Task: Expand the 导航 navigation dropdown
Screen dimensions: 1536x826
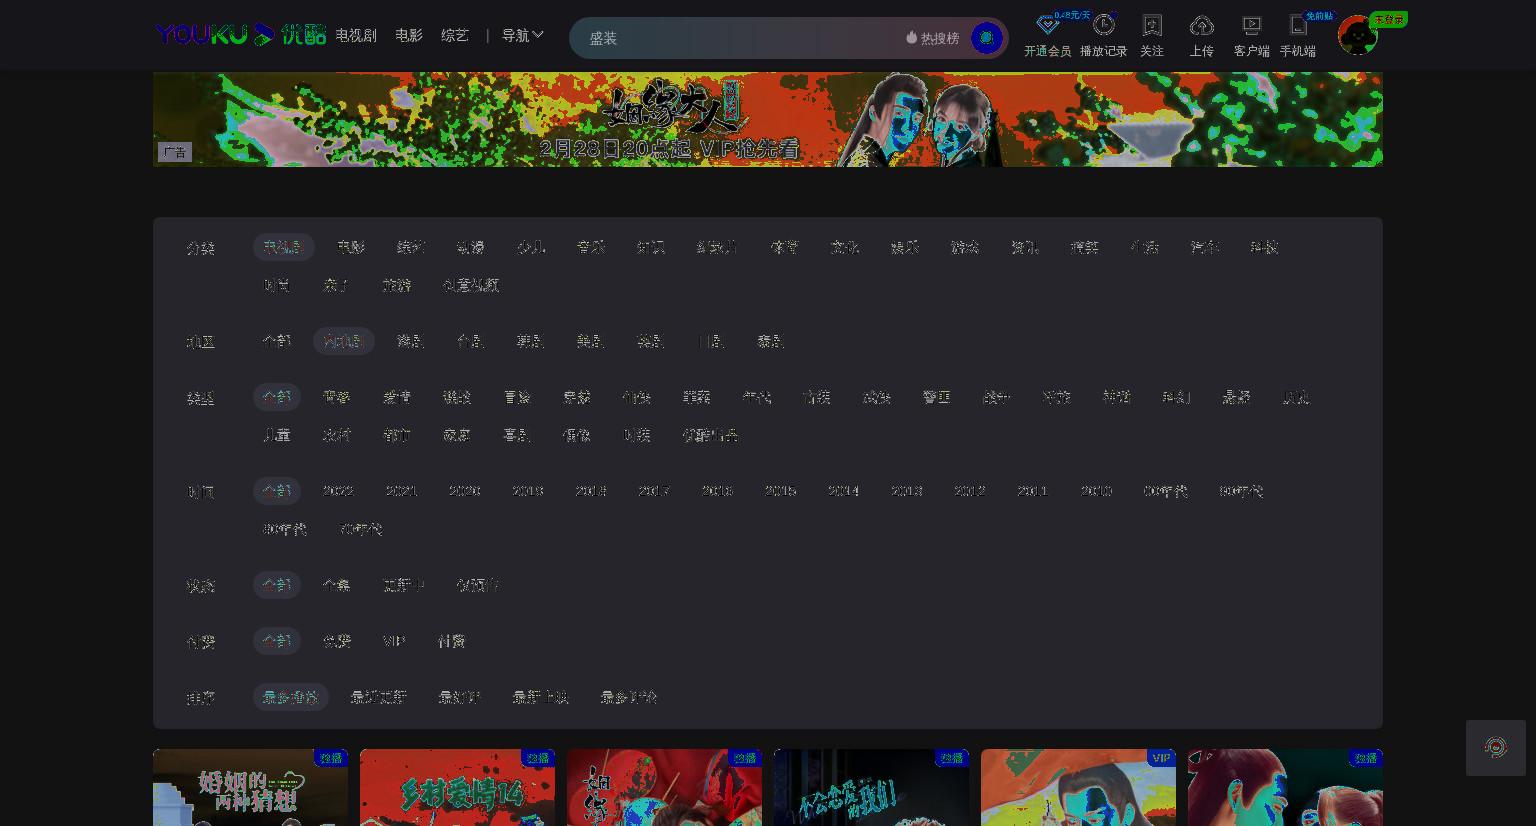Action: [x=522, y=35]
